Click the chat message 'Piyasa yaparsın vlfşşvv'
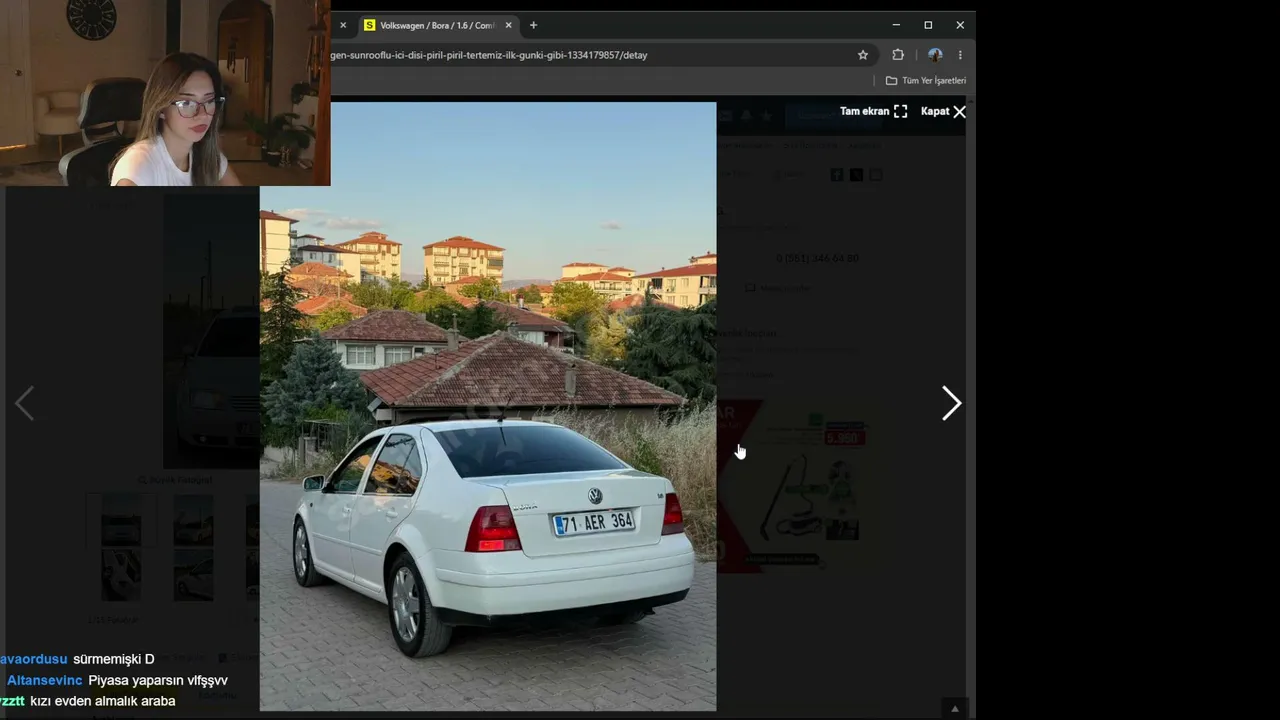The image size is (1280, 720). (x=158, y=680)
